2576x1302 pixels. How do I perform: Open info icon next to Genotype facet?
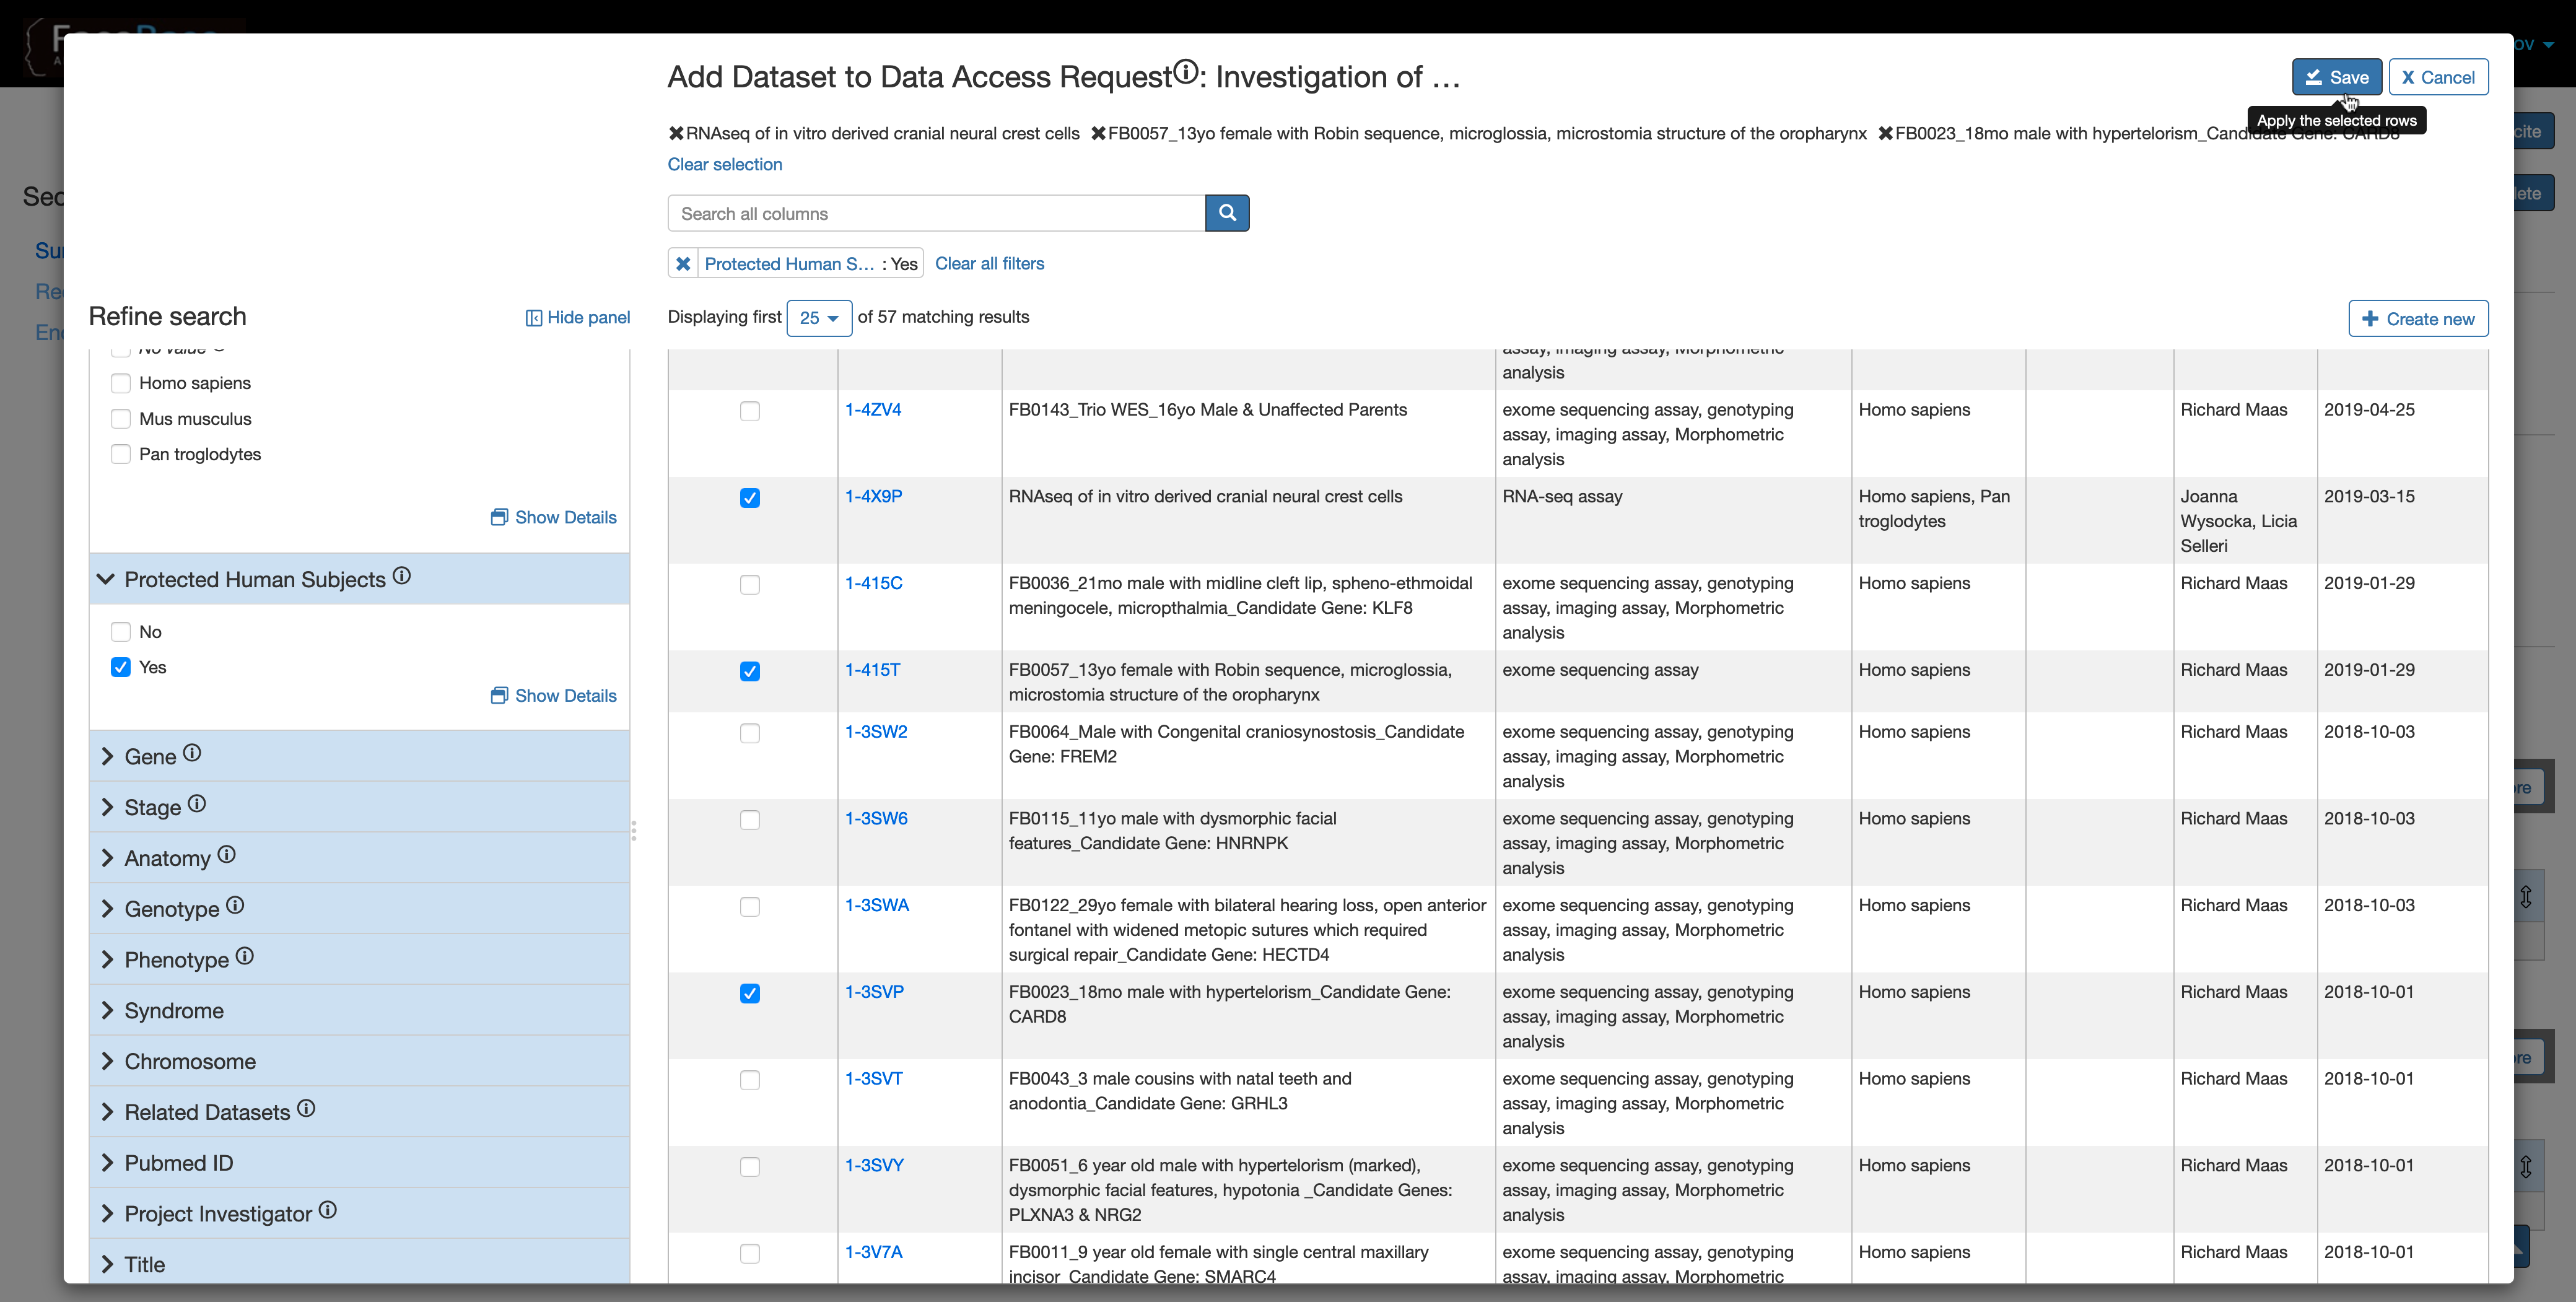point(235,905)
